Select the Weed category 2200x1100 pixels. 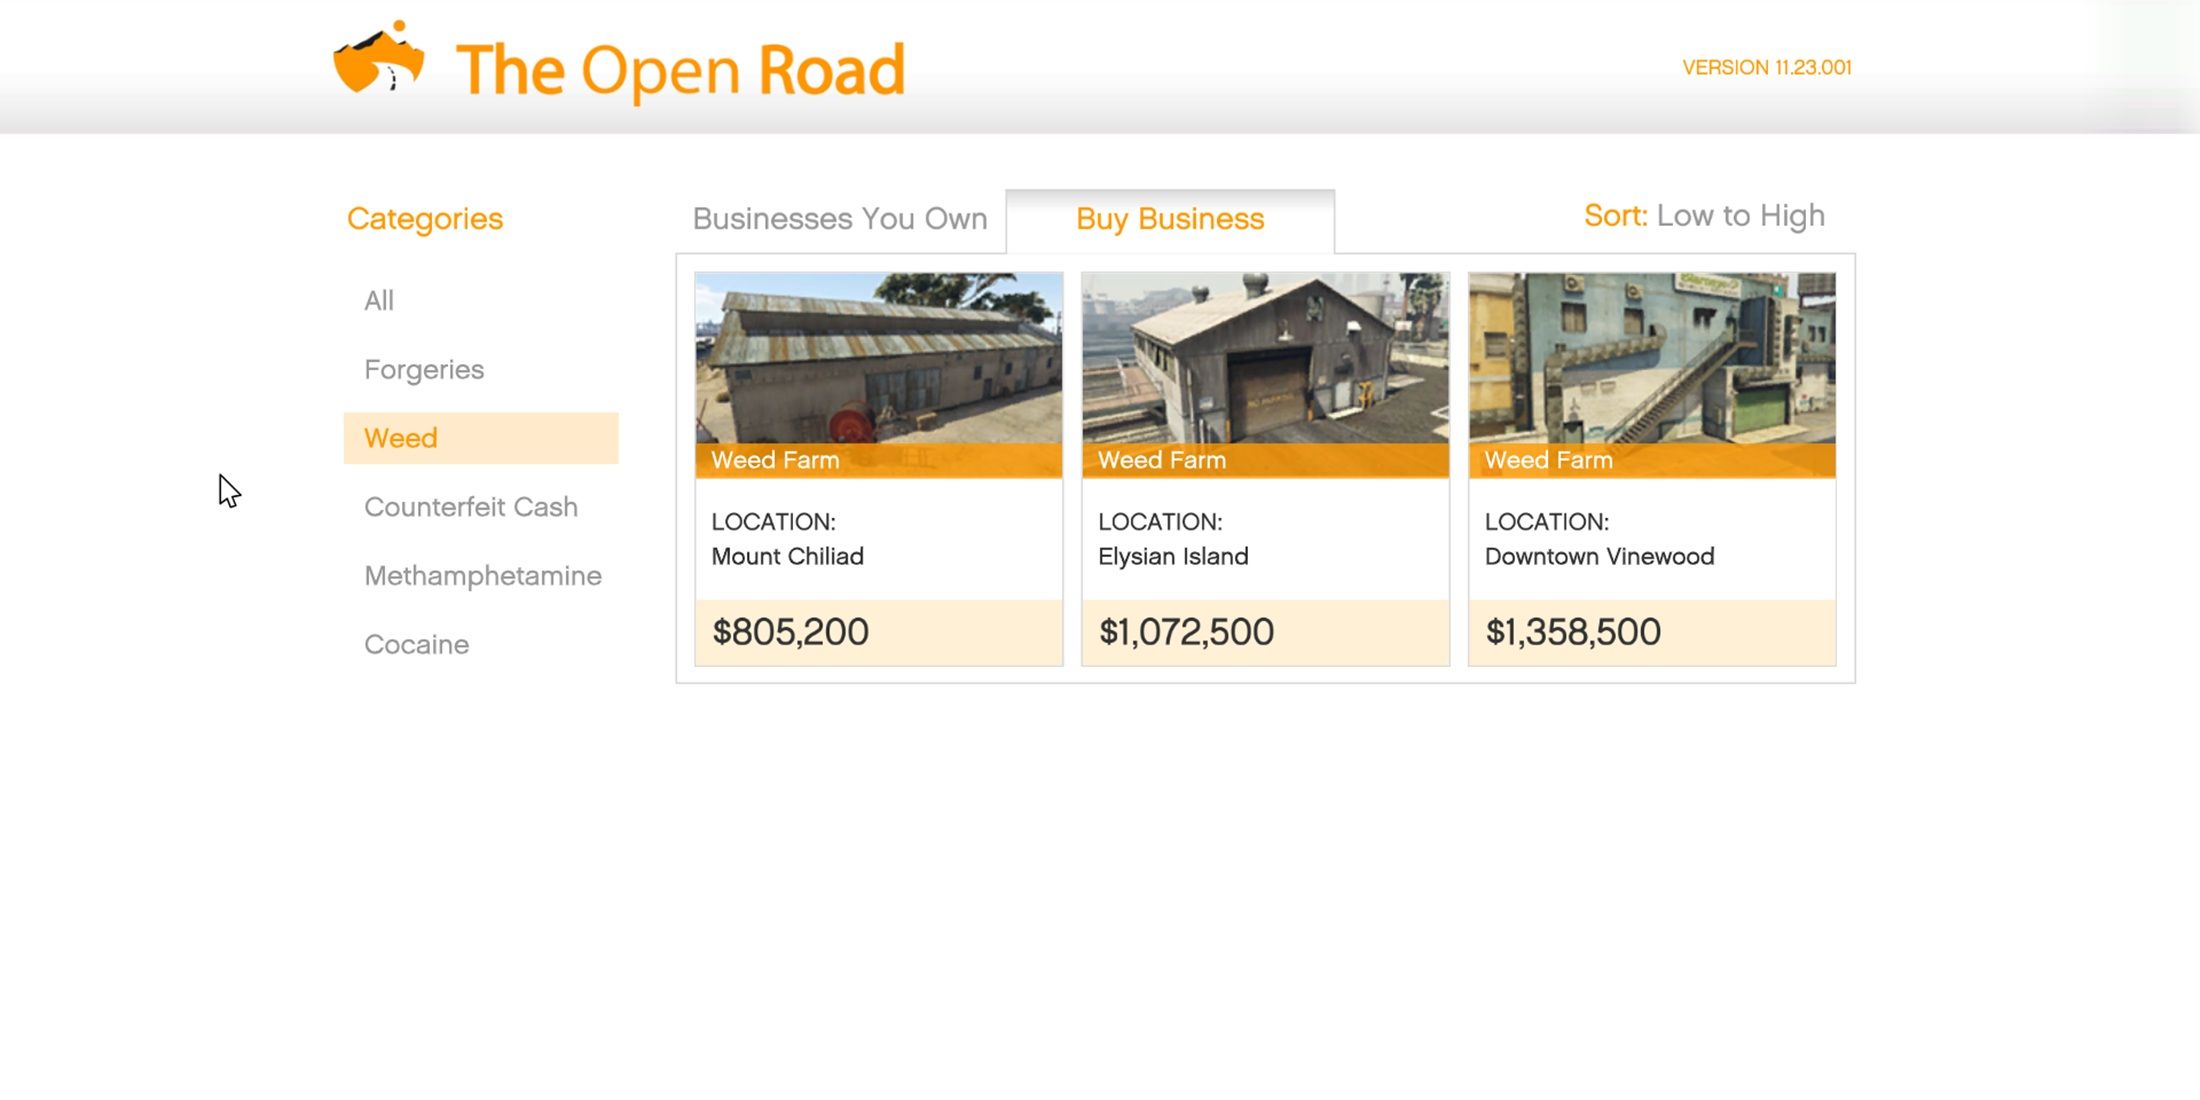click(481, 438)
